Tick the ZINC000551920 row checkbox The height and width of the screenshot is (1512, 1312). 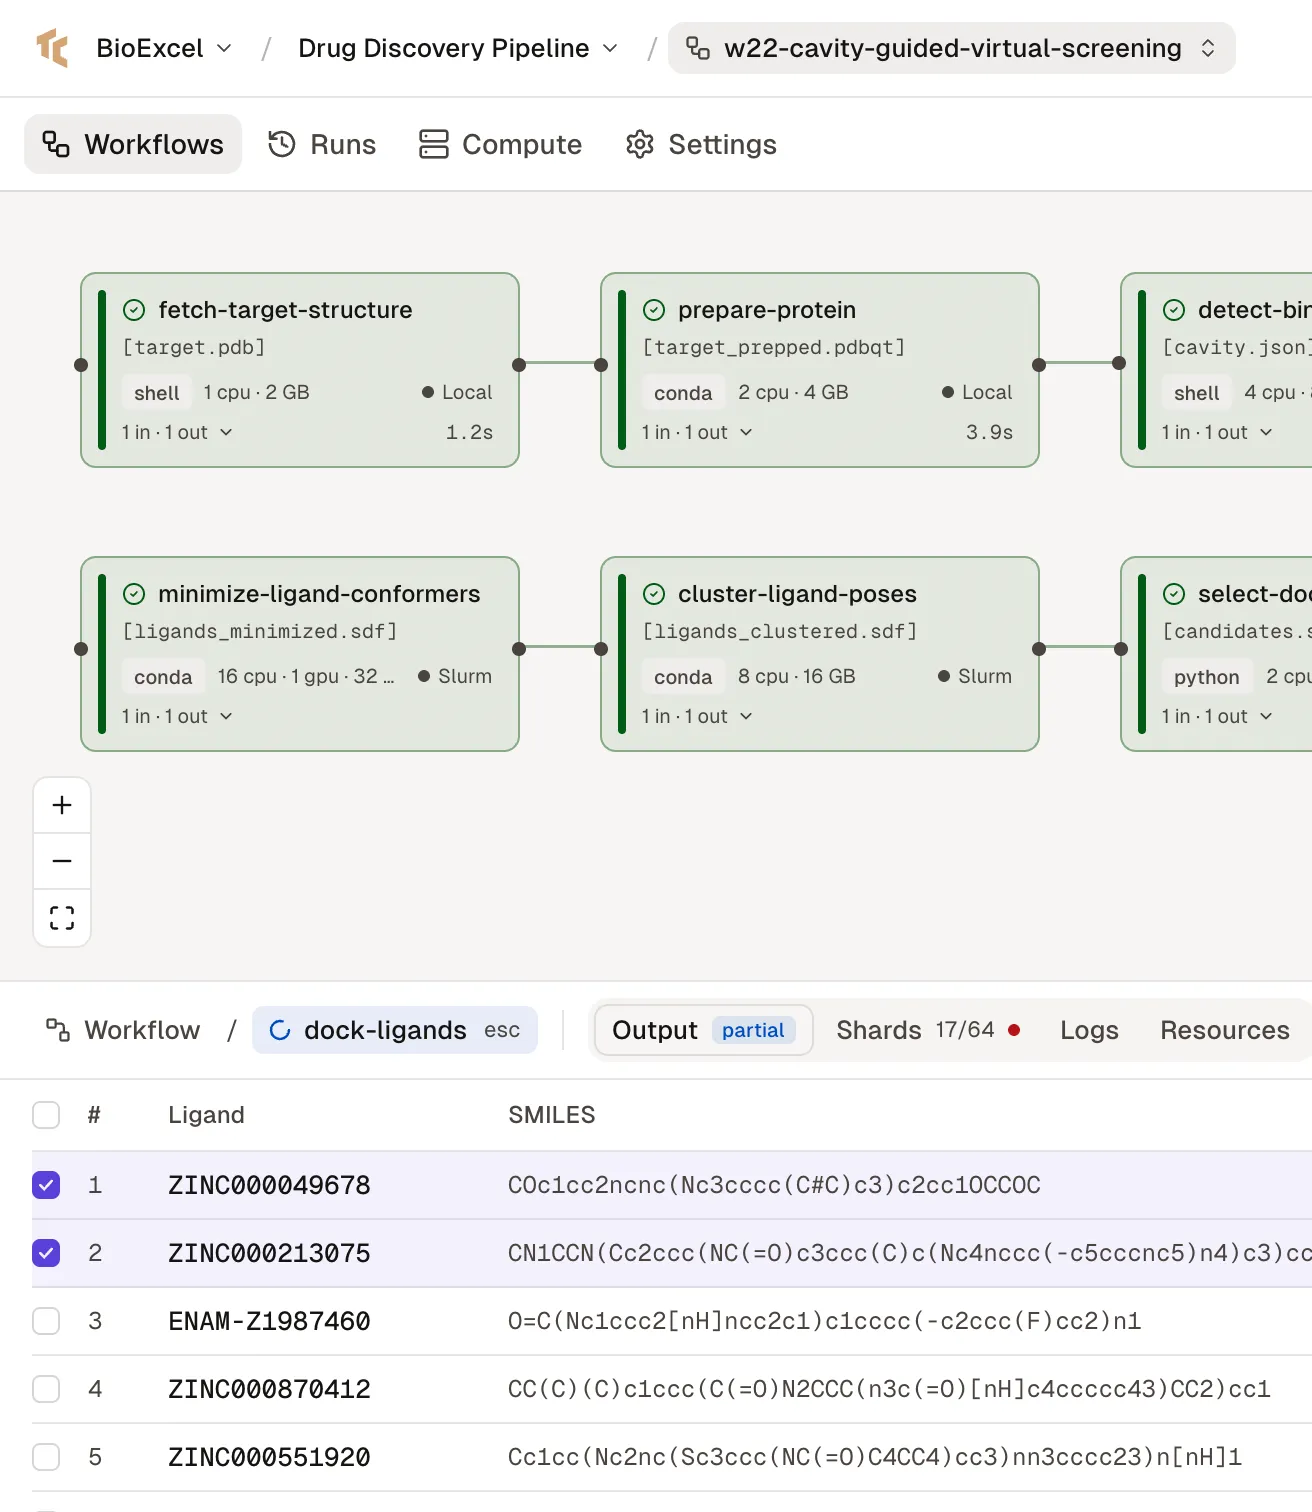tap(46, 1457)
